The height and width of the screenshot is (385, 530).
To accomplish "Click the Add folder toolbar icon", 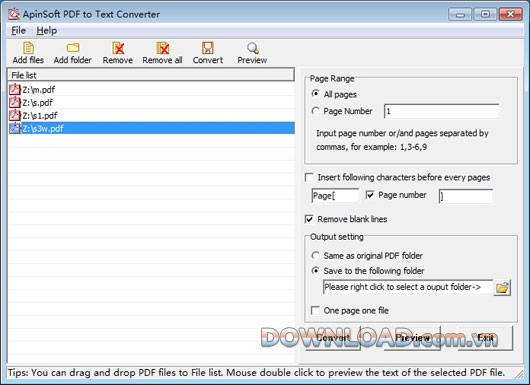I will 73,48.
